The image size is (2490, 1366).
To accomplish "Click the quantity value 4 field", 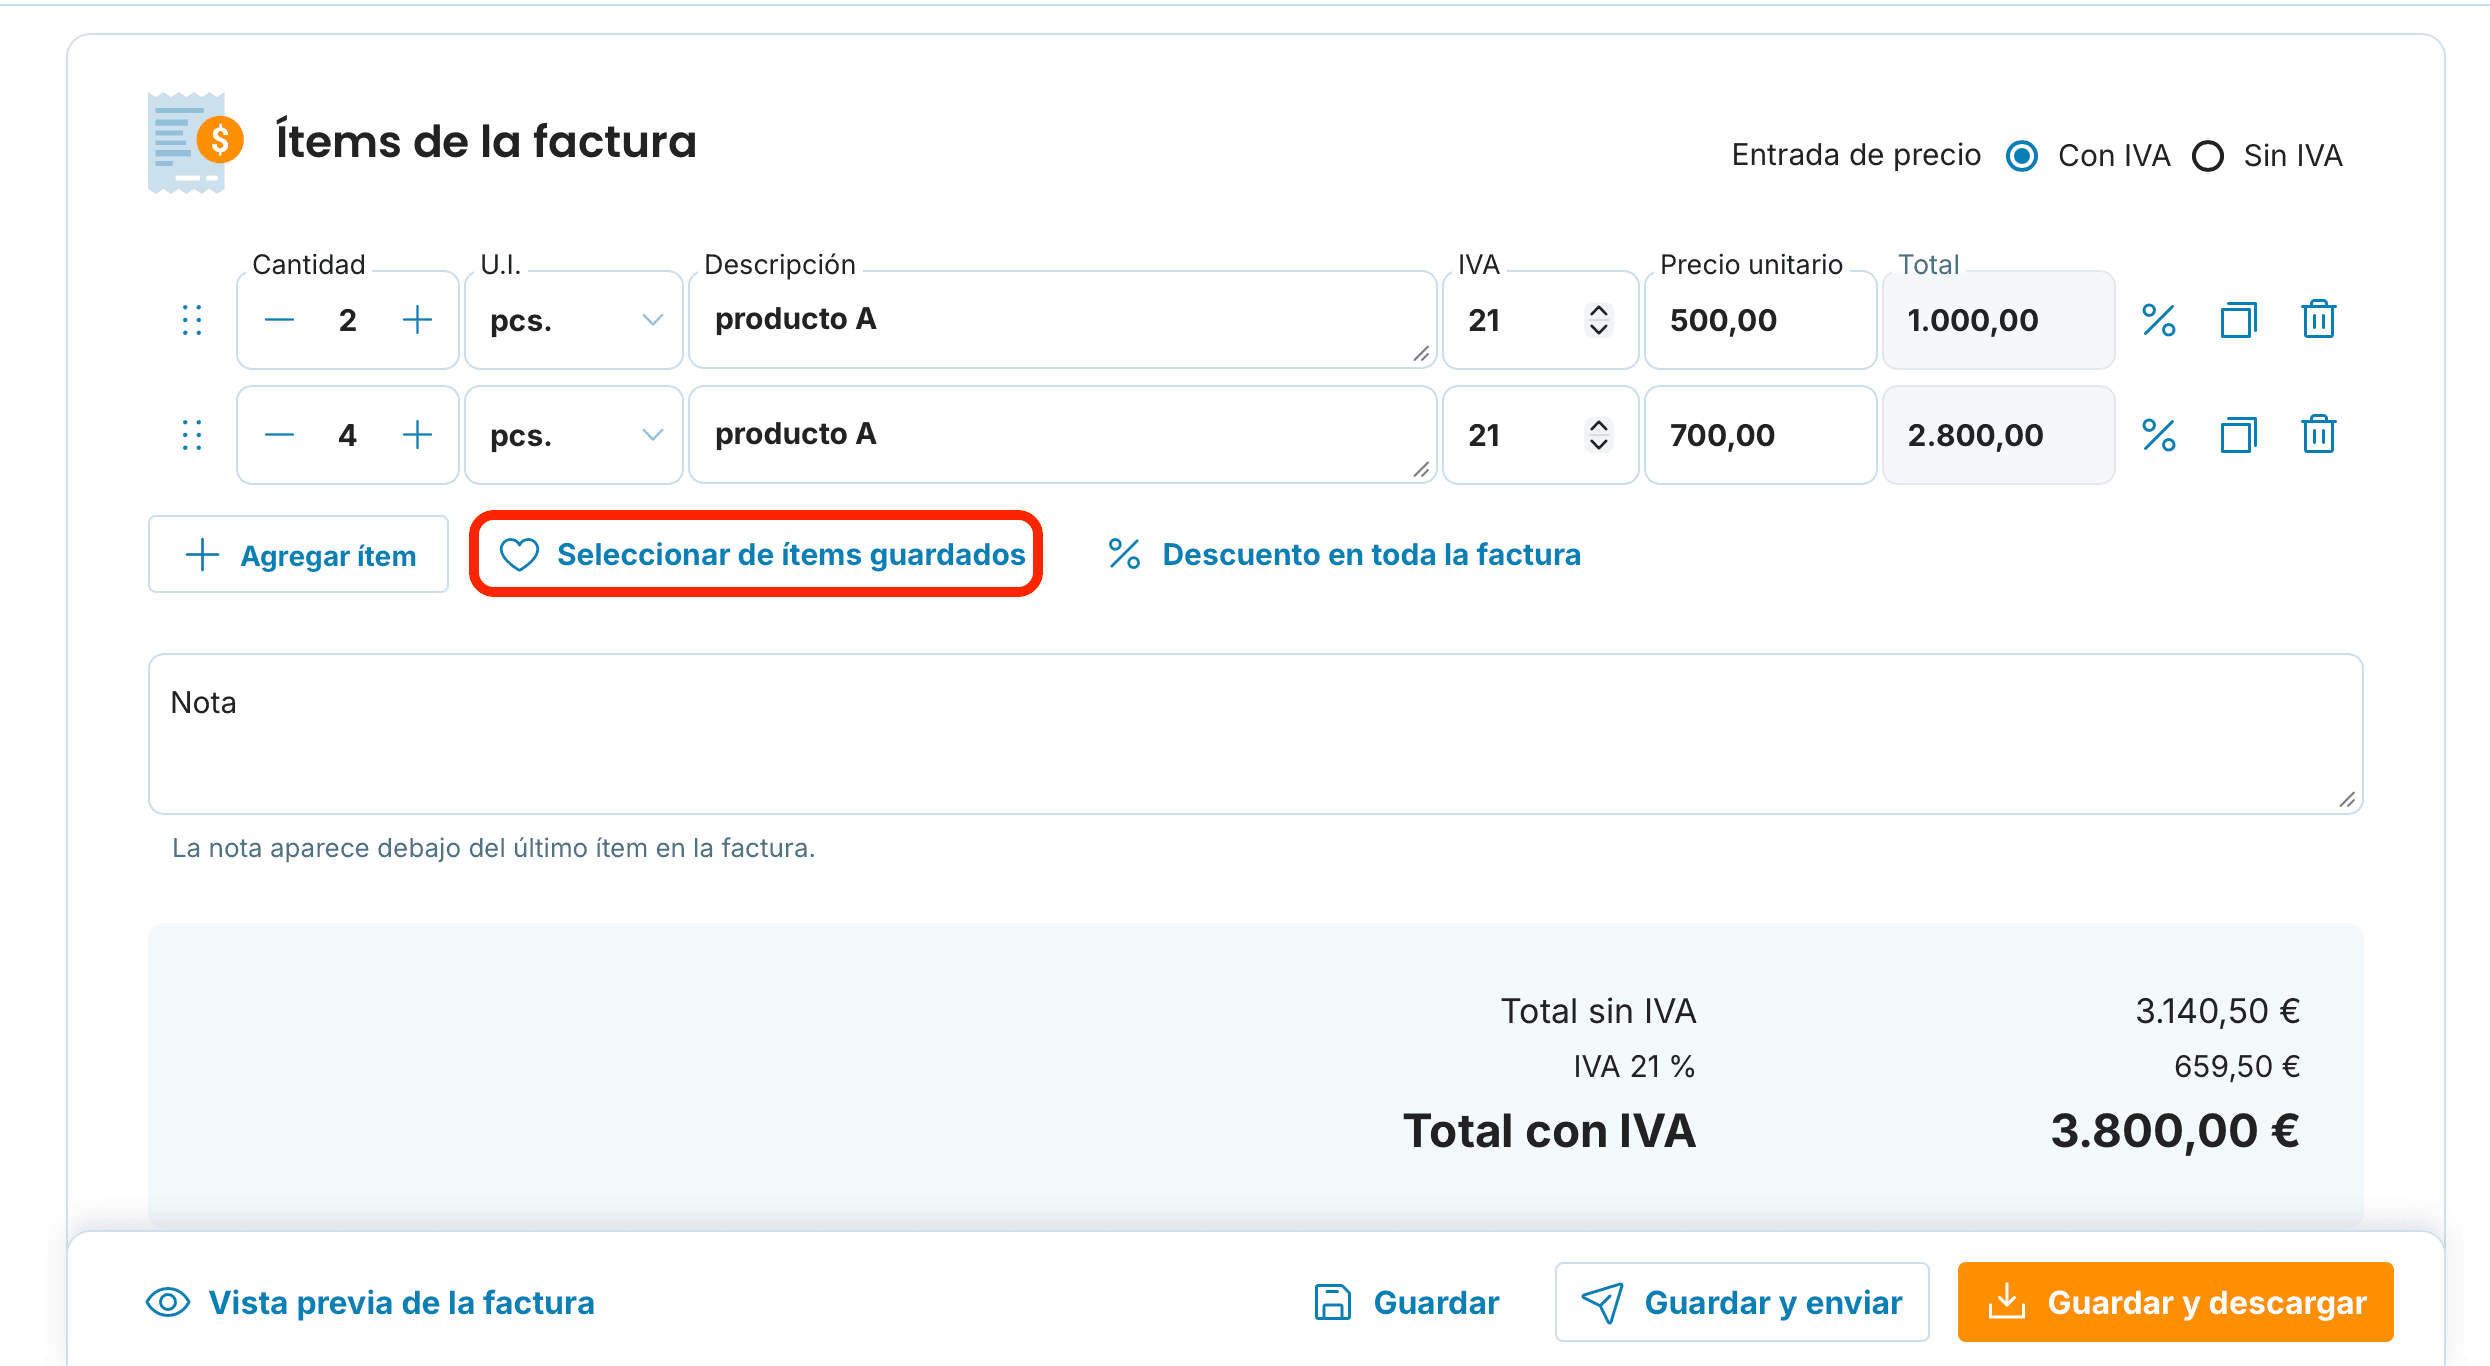I will click(347, 435).
